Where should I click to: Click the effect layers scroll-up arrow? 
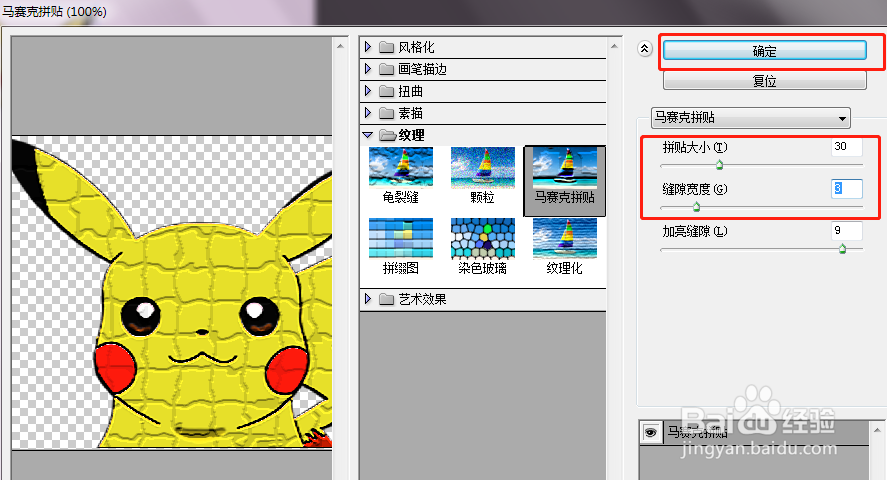877,430
